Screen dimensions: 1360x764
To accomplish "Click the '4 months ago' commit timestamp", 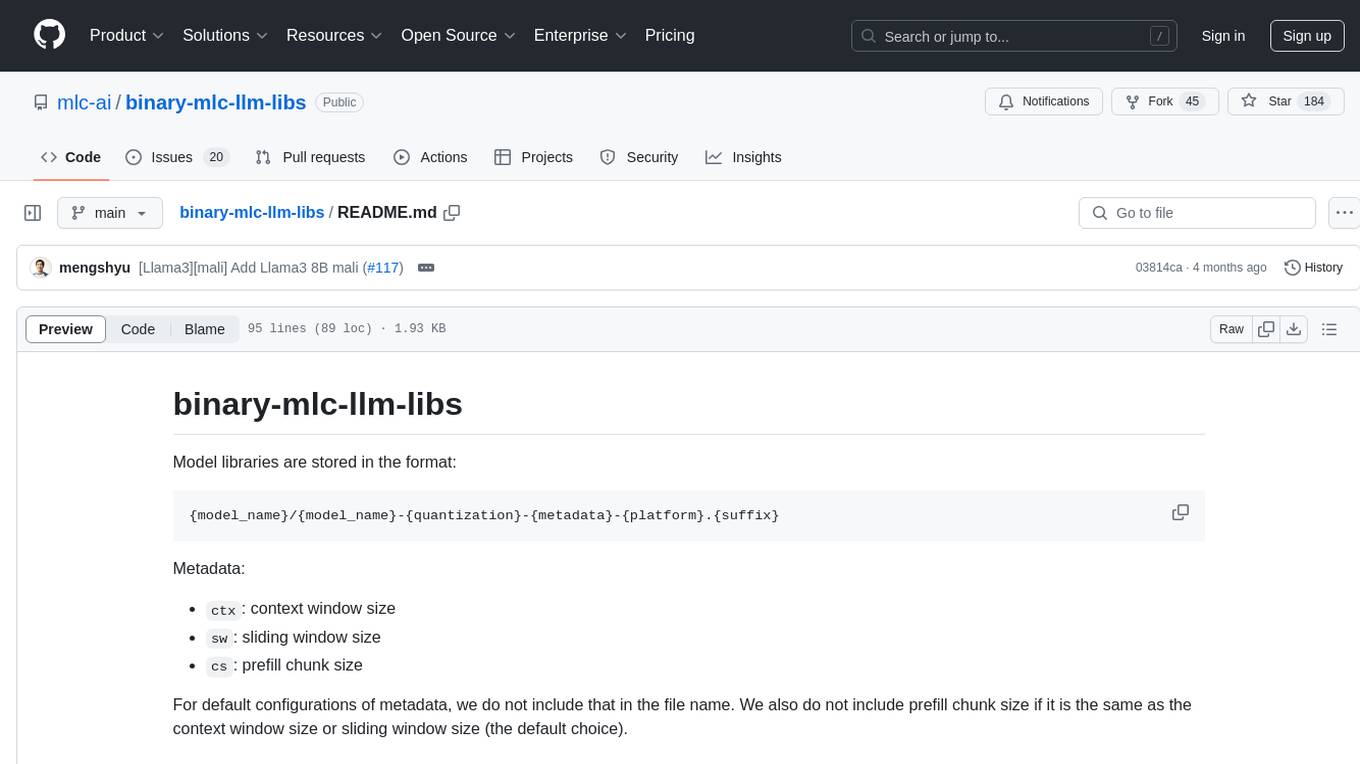I will [1229, 268].
